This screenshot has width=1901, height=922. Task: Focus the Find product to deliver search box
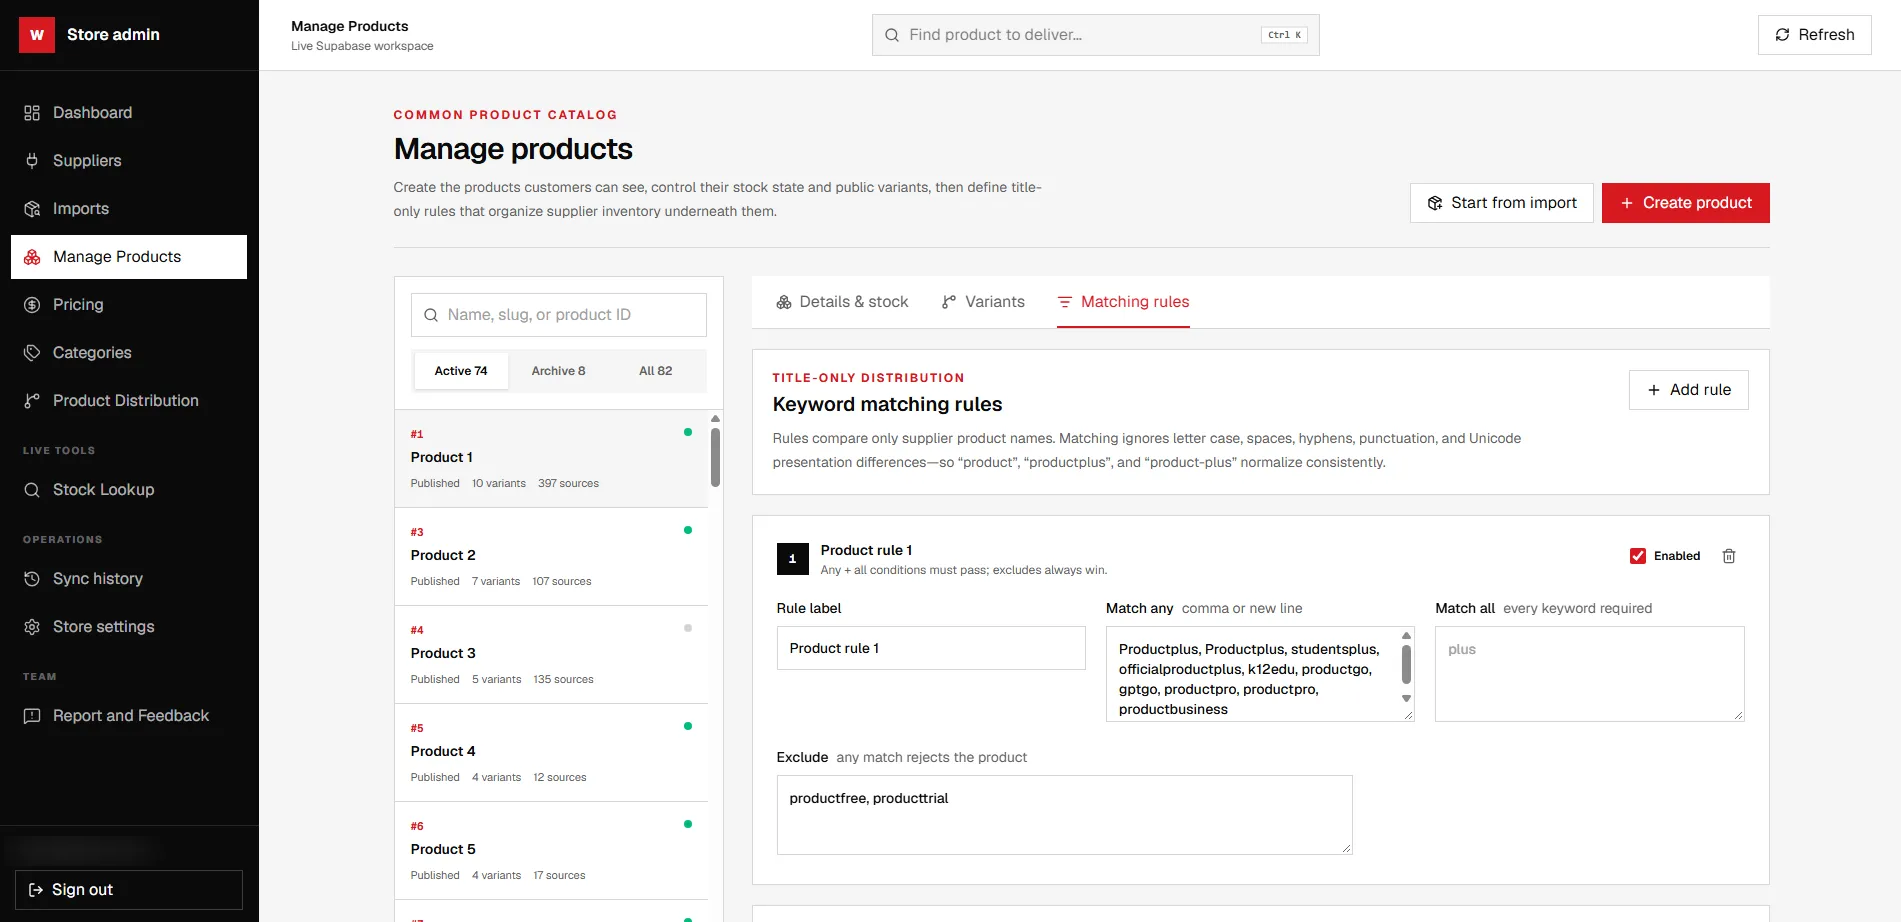1095,35
